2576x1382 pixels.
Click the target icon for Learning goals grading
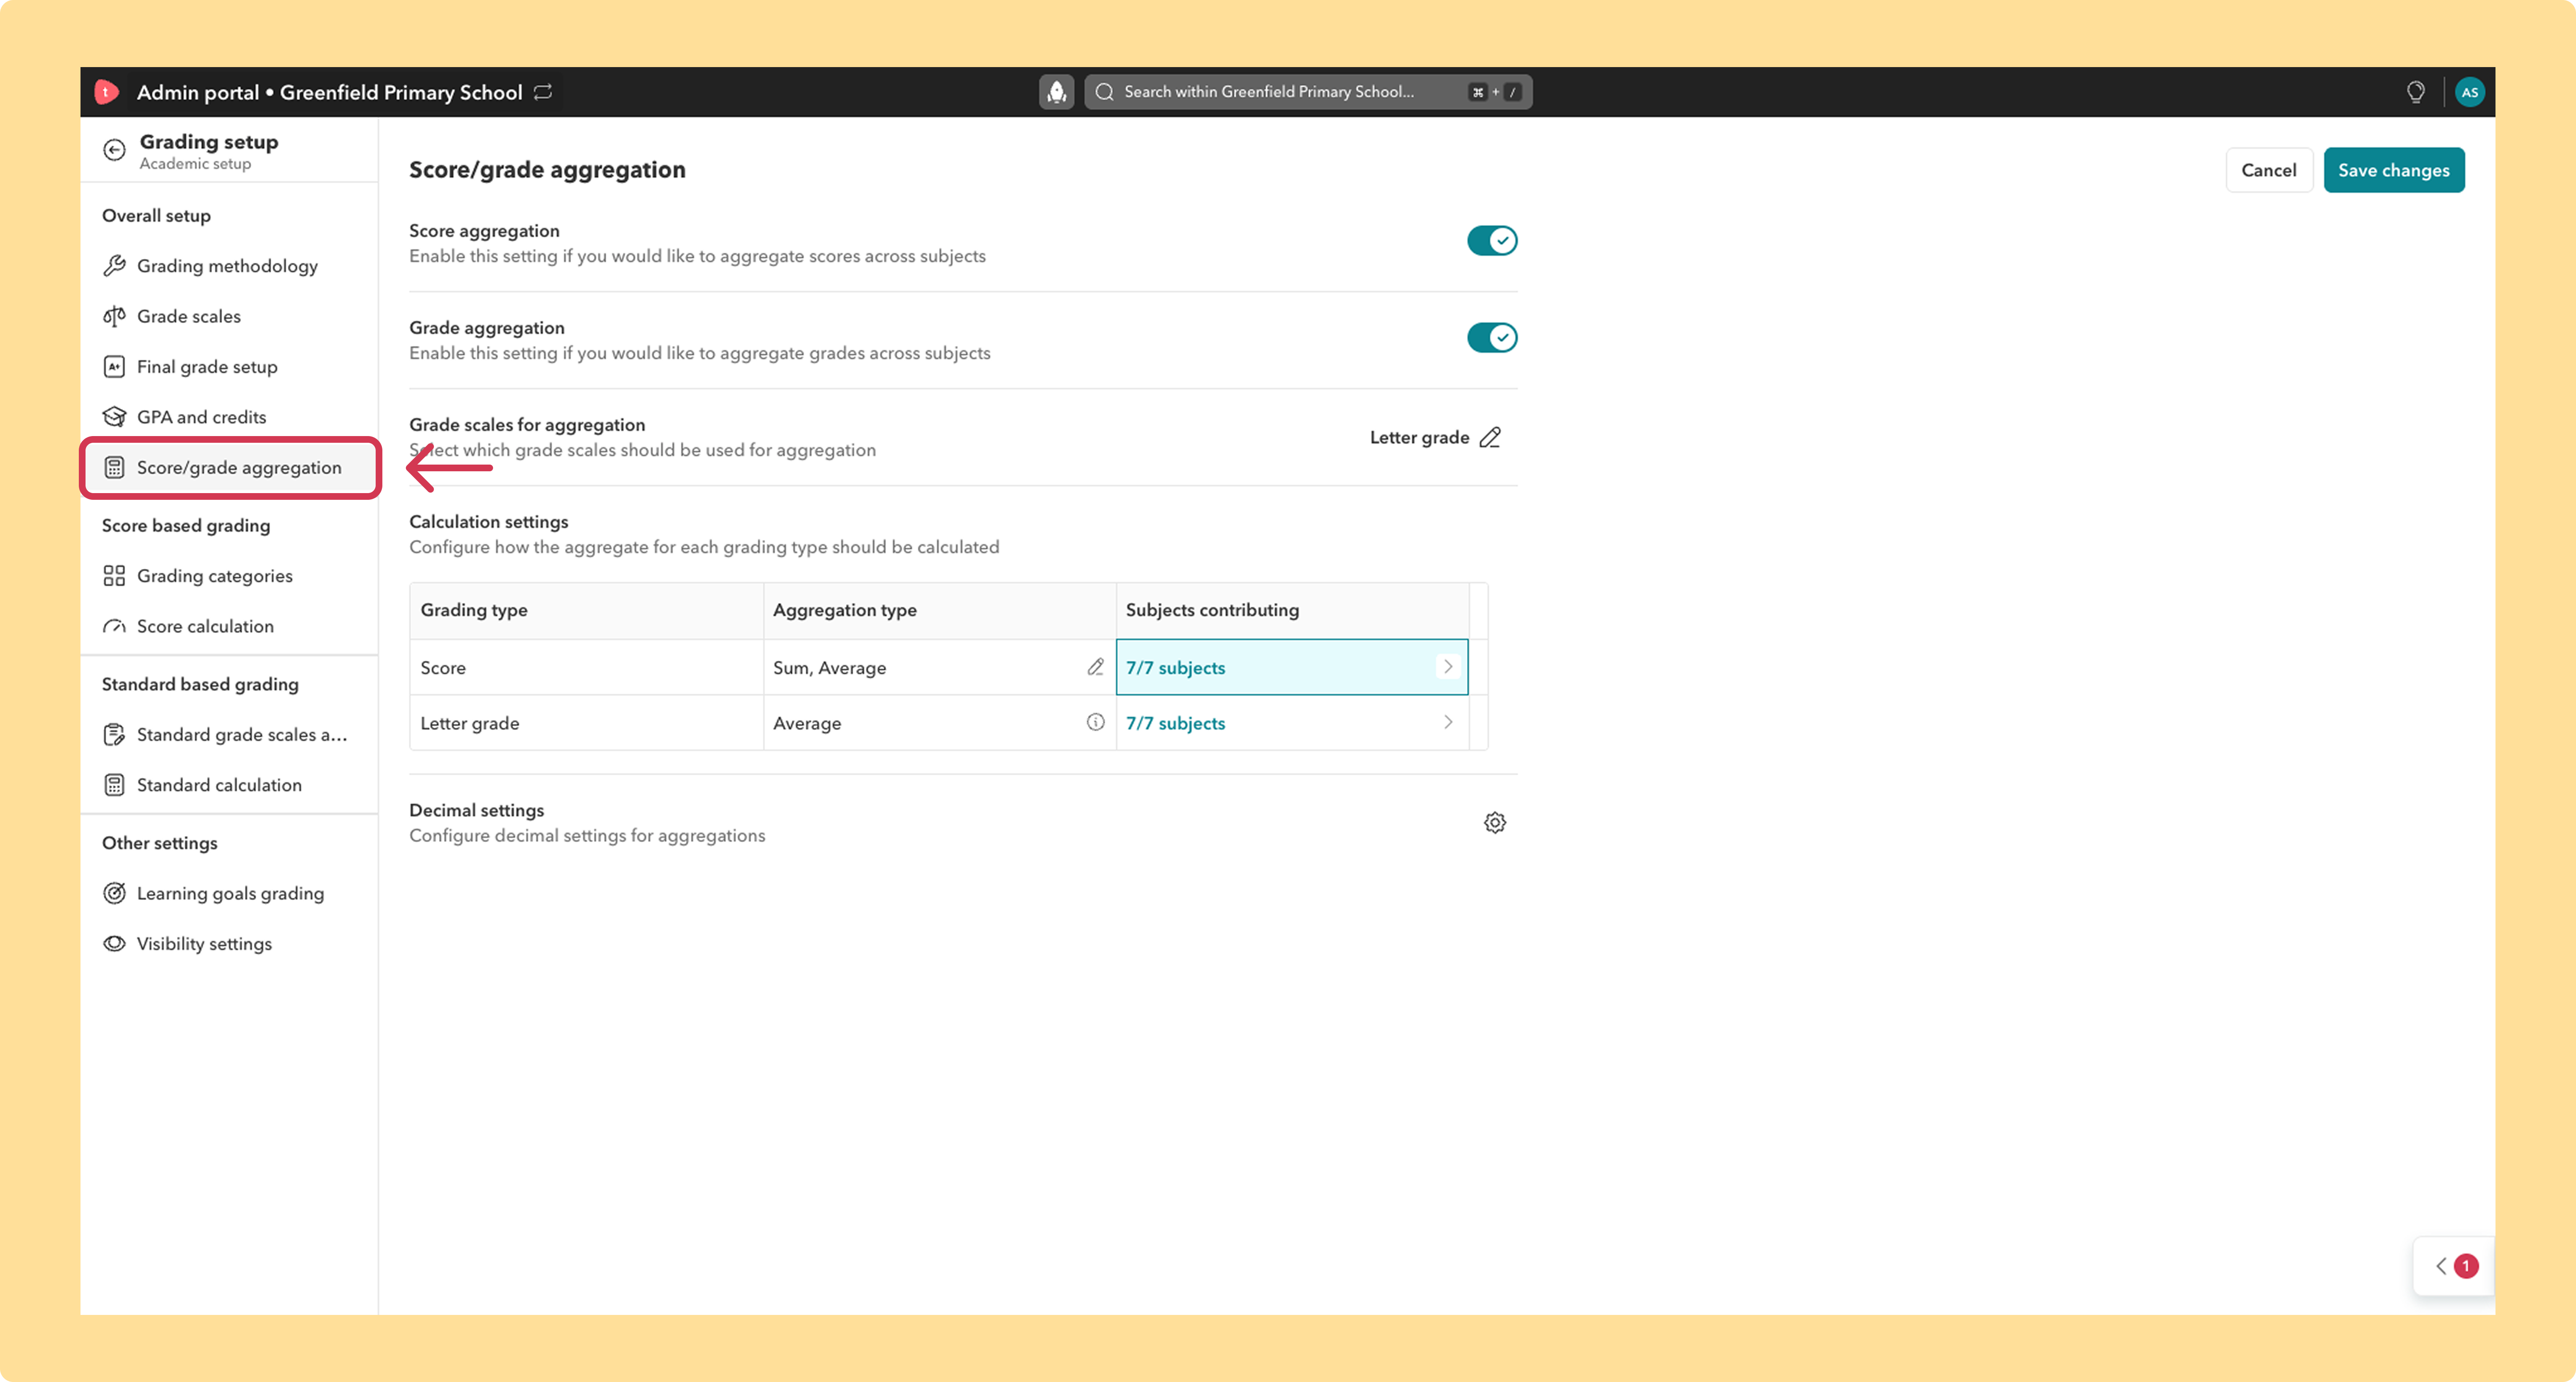pyautogui.click(x=114, y=893)
